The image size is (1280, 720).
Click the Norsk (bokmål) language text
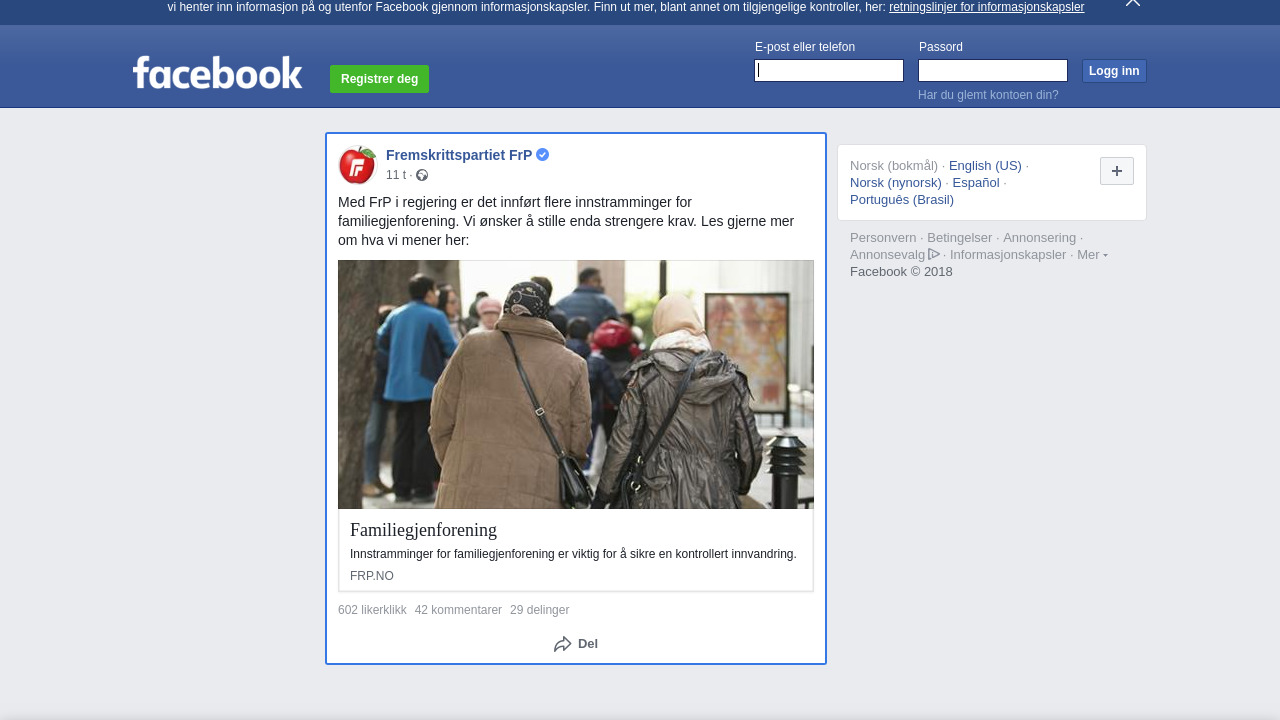pyautogui.click(x=894, y=166)
